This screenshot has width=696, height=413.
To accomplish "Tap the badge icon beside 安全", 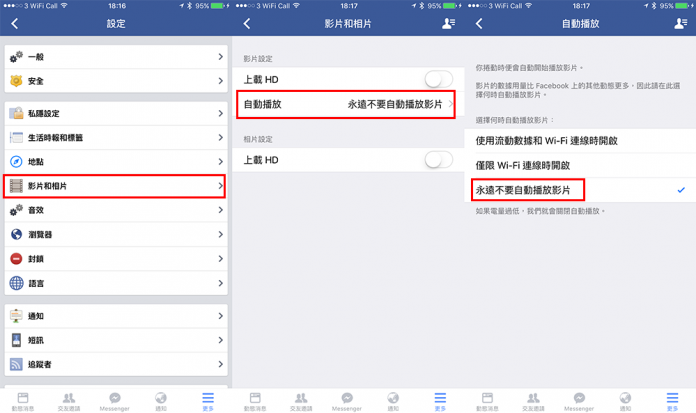I will tap(16, 81).
